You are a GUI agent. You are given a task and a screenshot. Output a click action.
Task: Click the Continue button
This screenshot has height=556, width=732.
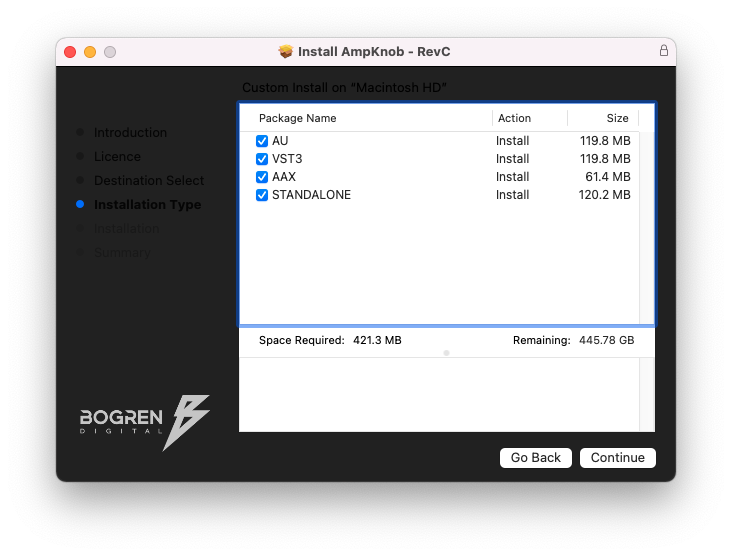click(618, 457)
